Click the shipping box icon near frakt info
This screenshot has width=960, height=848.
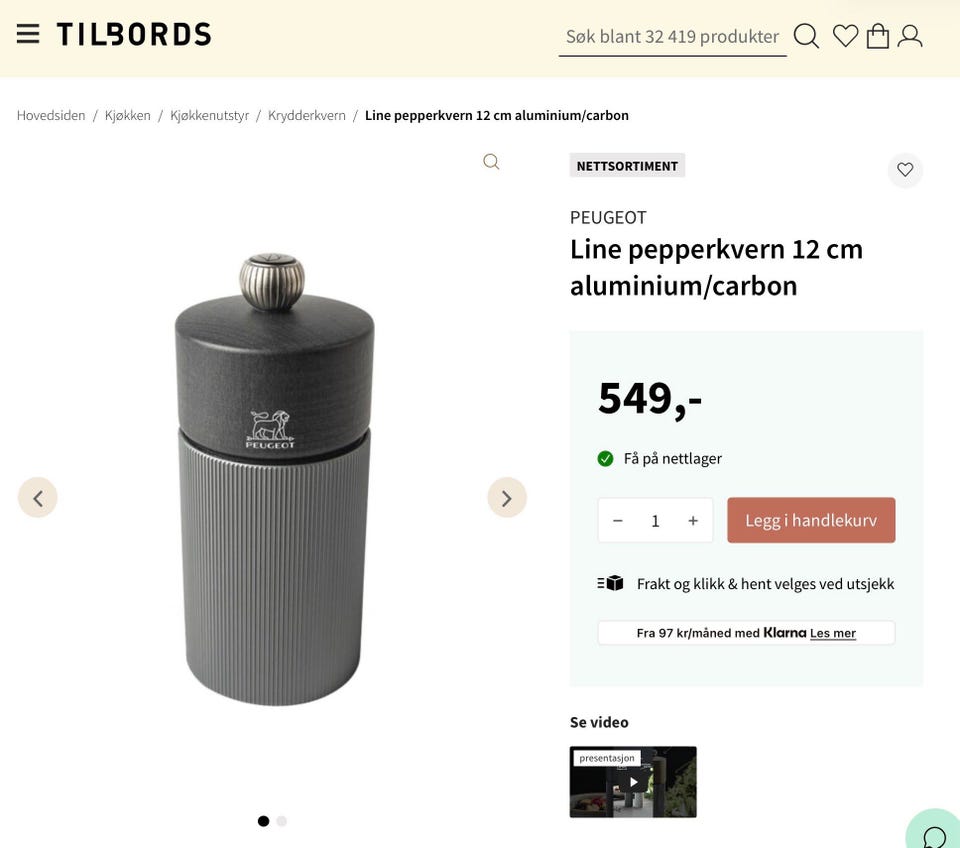click(x=610, y=582)
